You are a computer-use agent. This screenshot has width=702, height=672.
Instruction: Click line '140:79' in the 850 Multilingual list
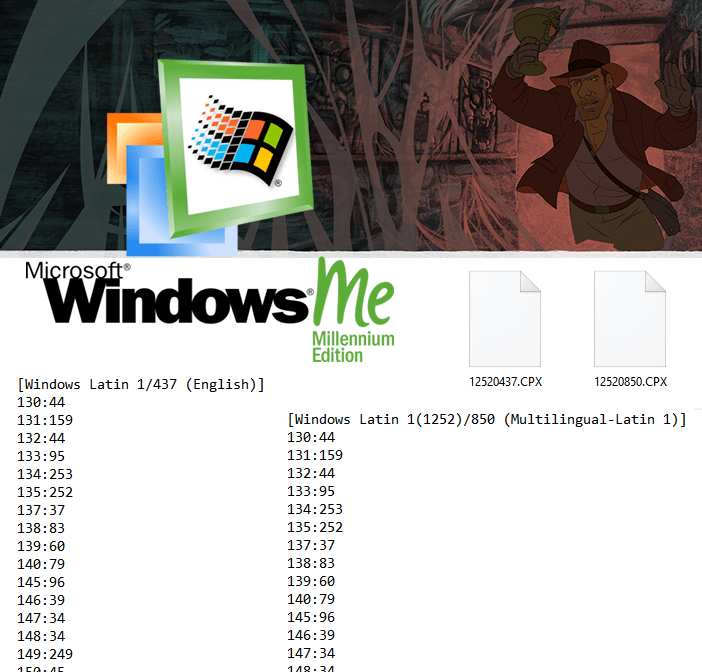pyautogui.click(x=311, y=599)
